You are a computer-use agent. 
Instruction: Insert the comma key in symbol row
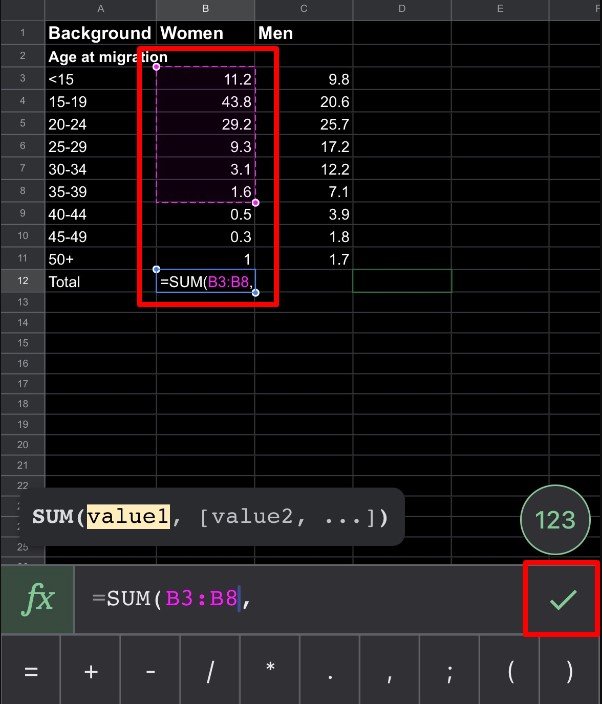(390, 671)
